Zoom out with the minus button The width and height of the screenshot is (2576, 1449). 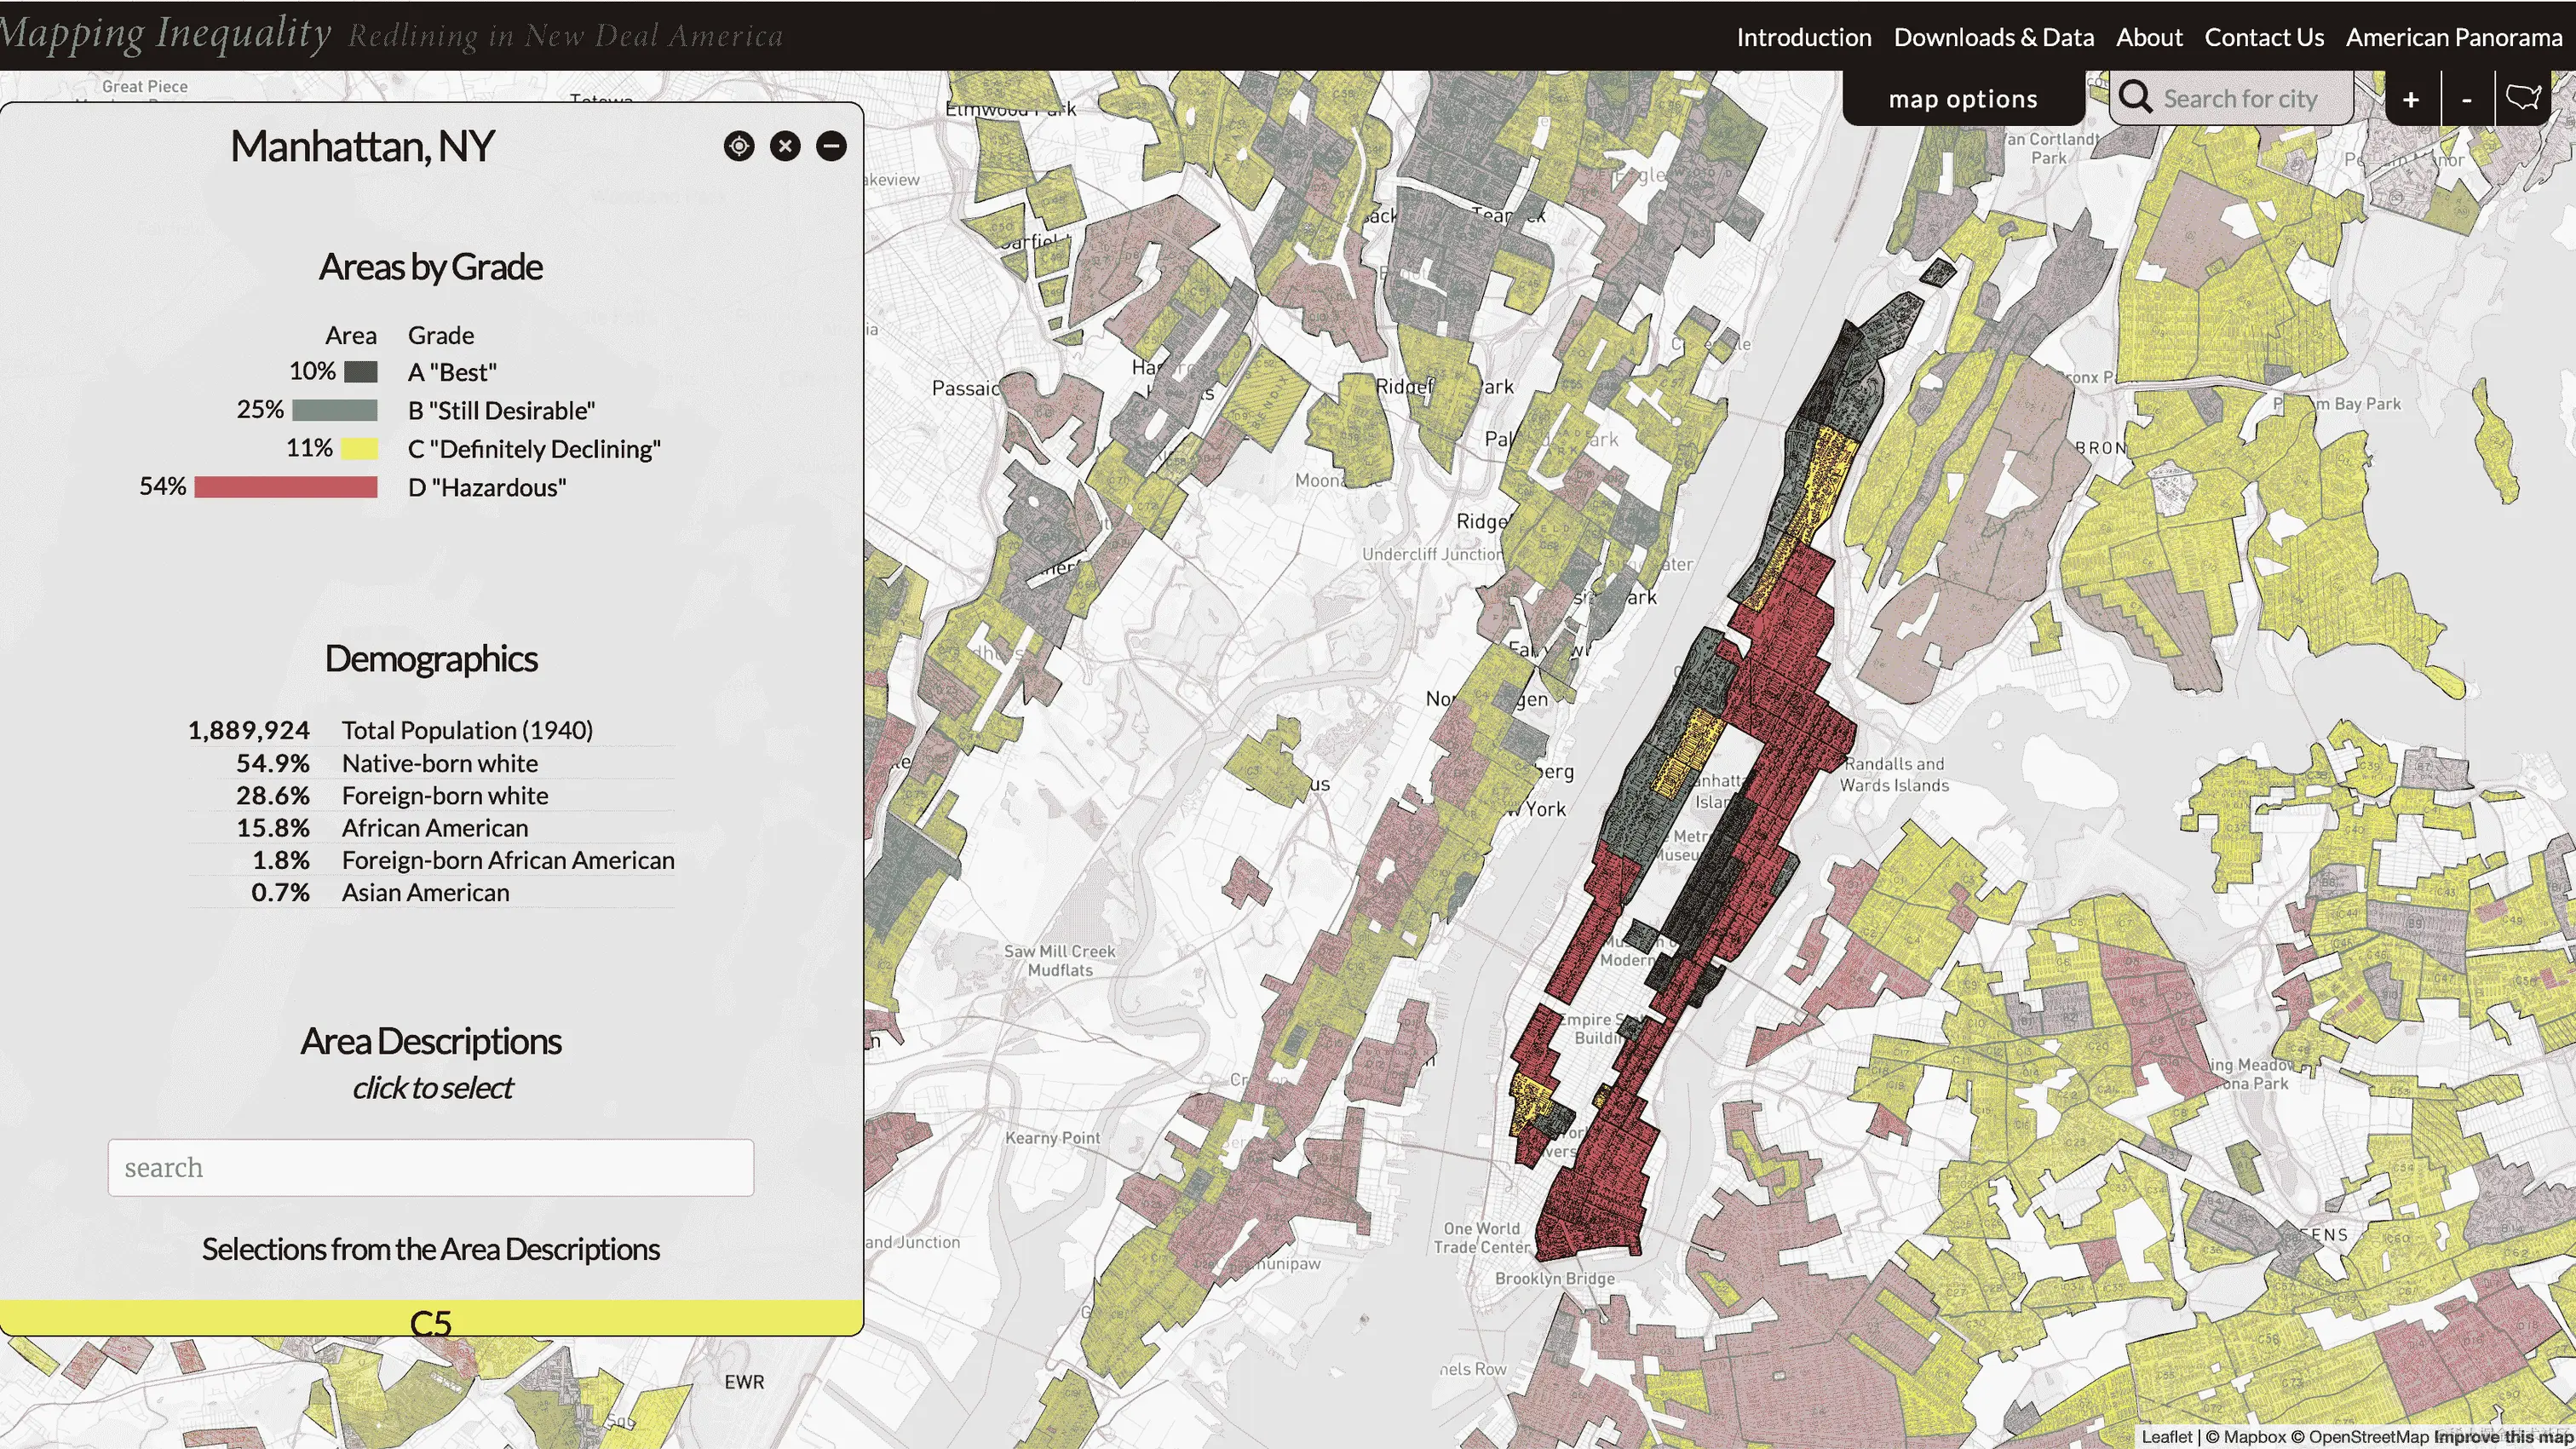coord(2467,99)
